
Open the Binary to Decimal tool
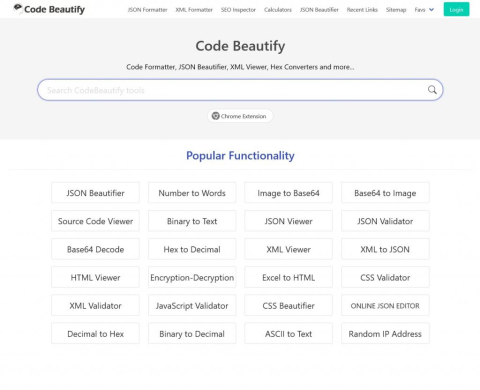click(x=192, y=333)
